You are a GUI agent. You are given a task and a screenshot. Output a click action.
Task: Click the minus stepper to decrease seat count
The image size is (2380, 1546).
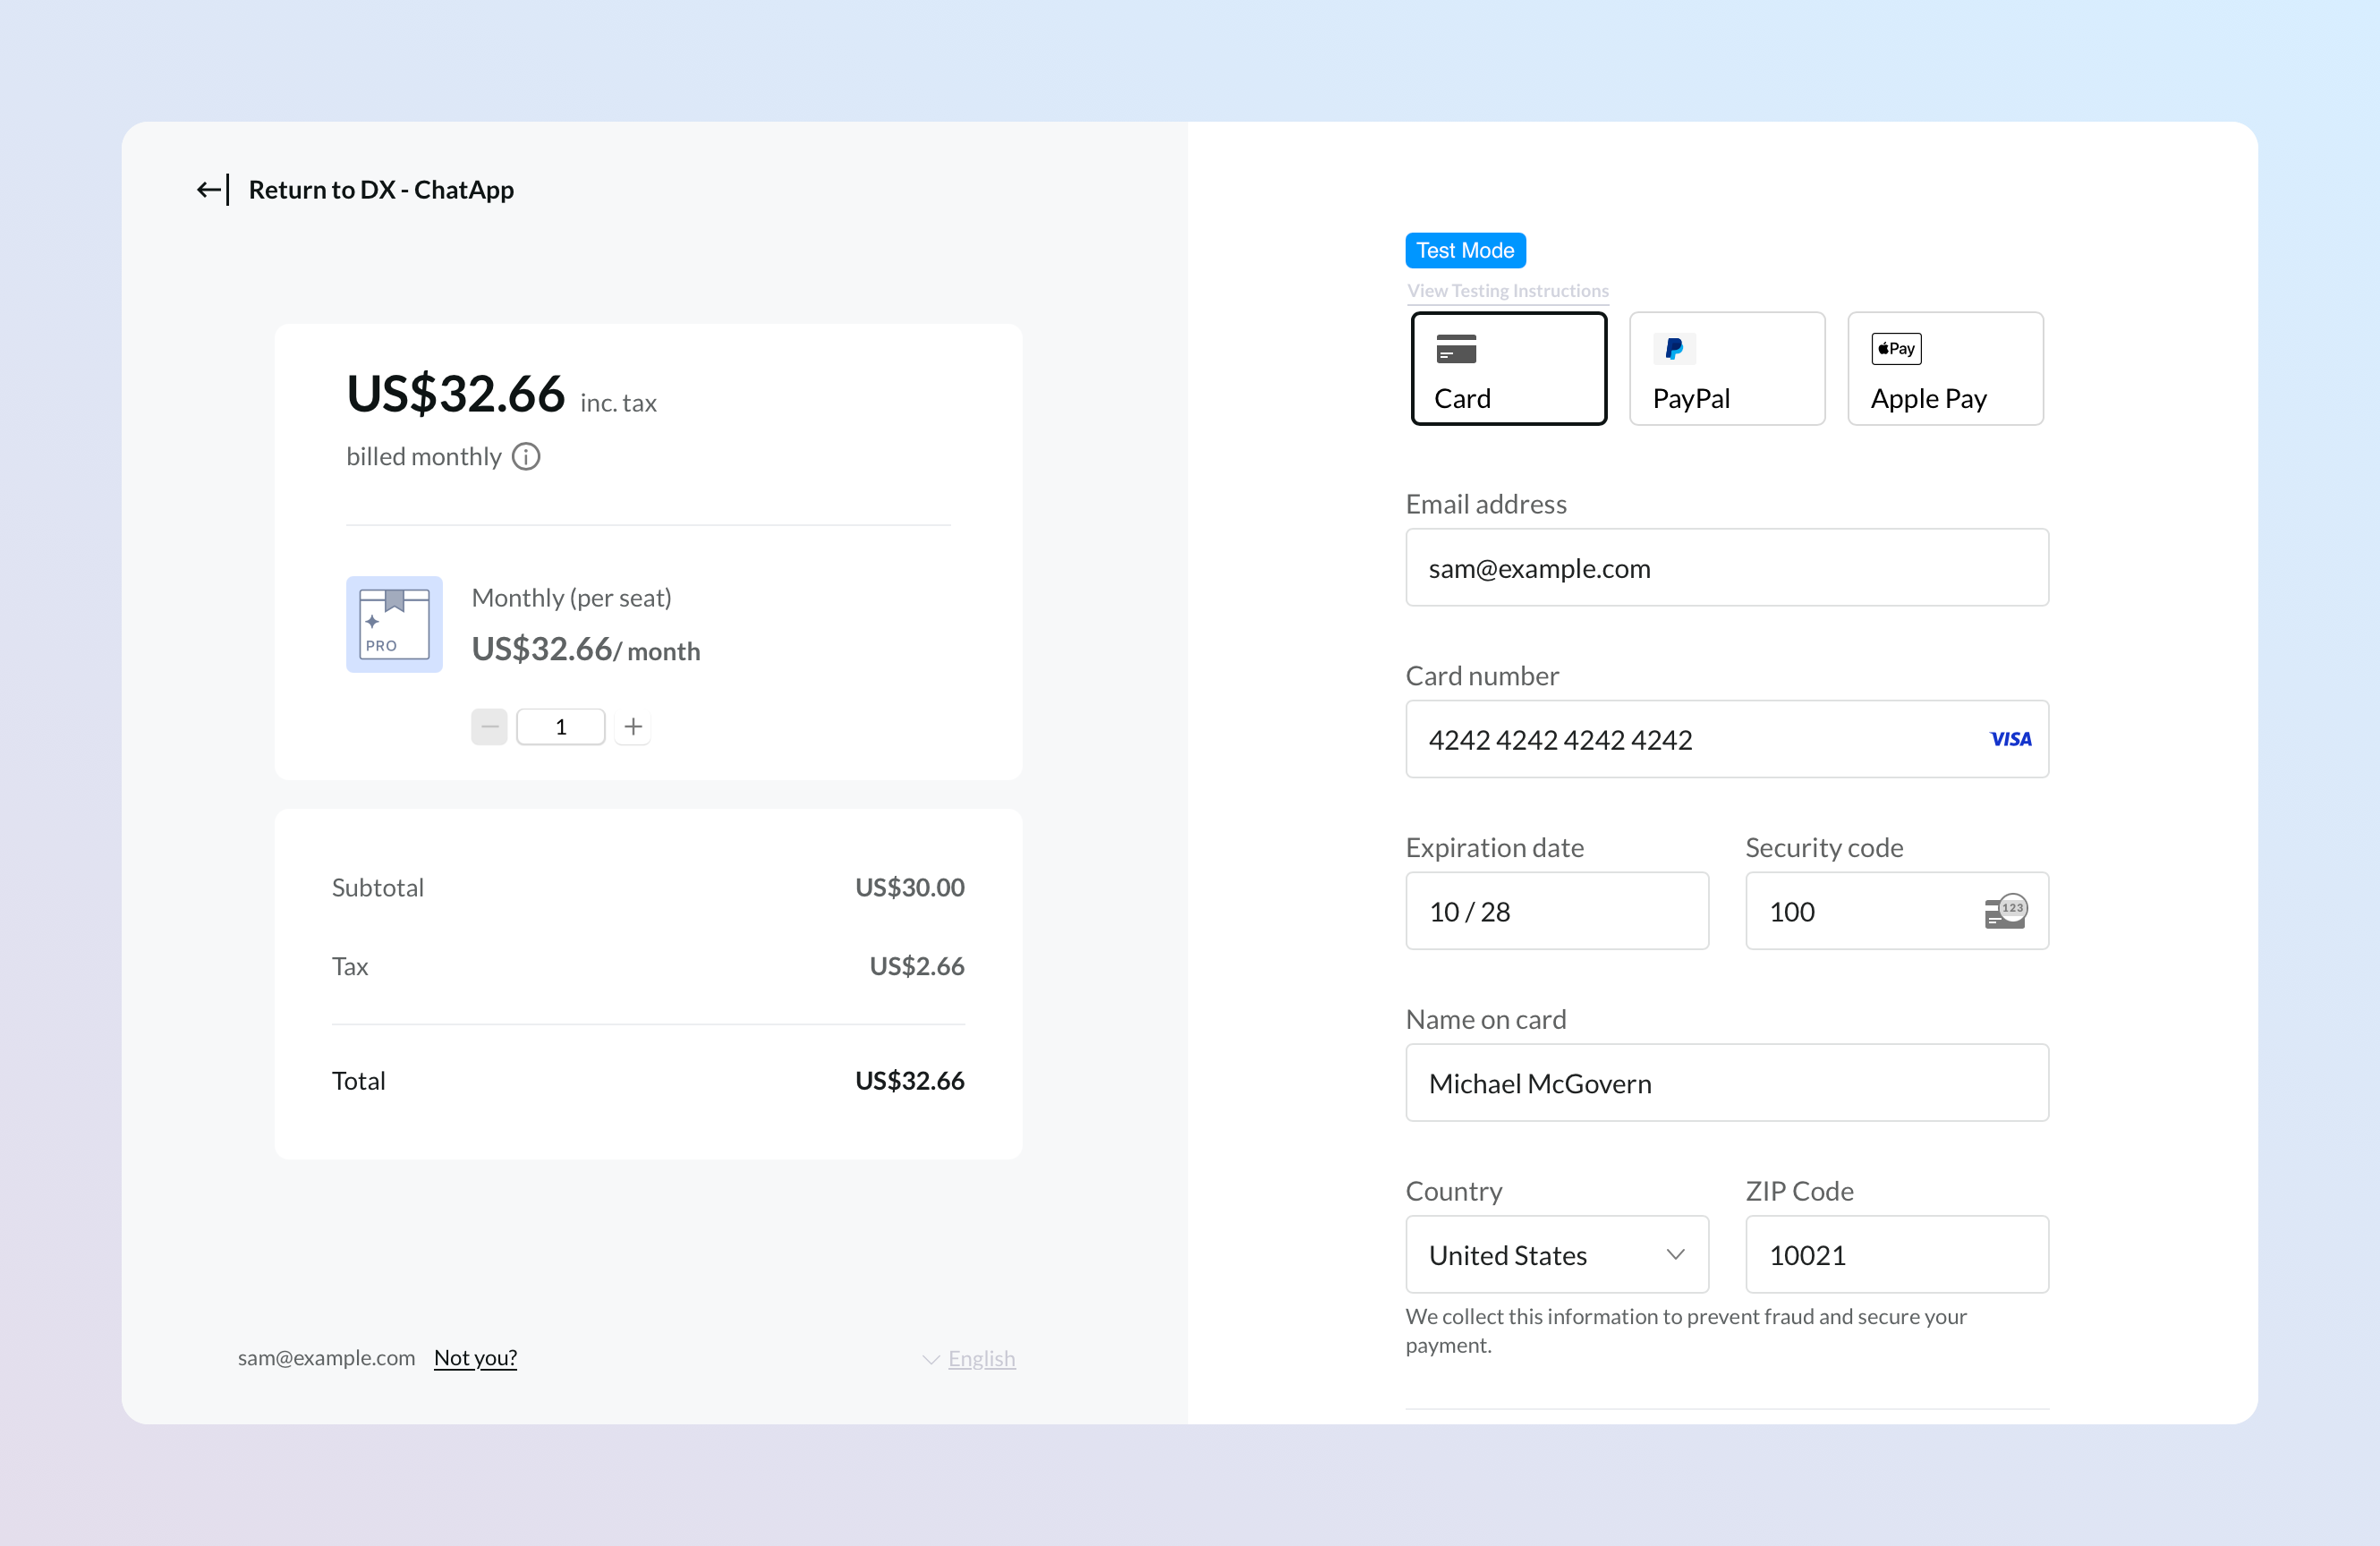coord(489,726)
